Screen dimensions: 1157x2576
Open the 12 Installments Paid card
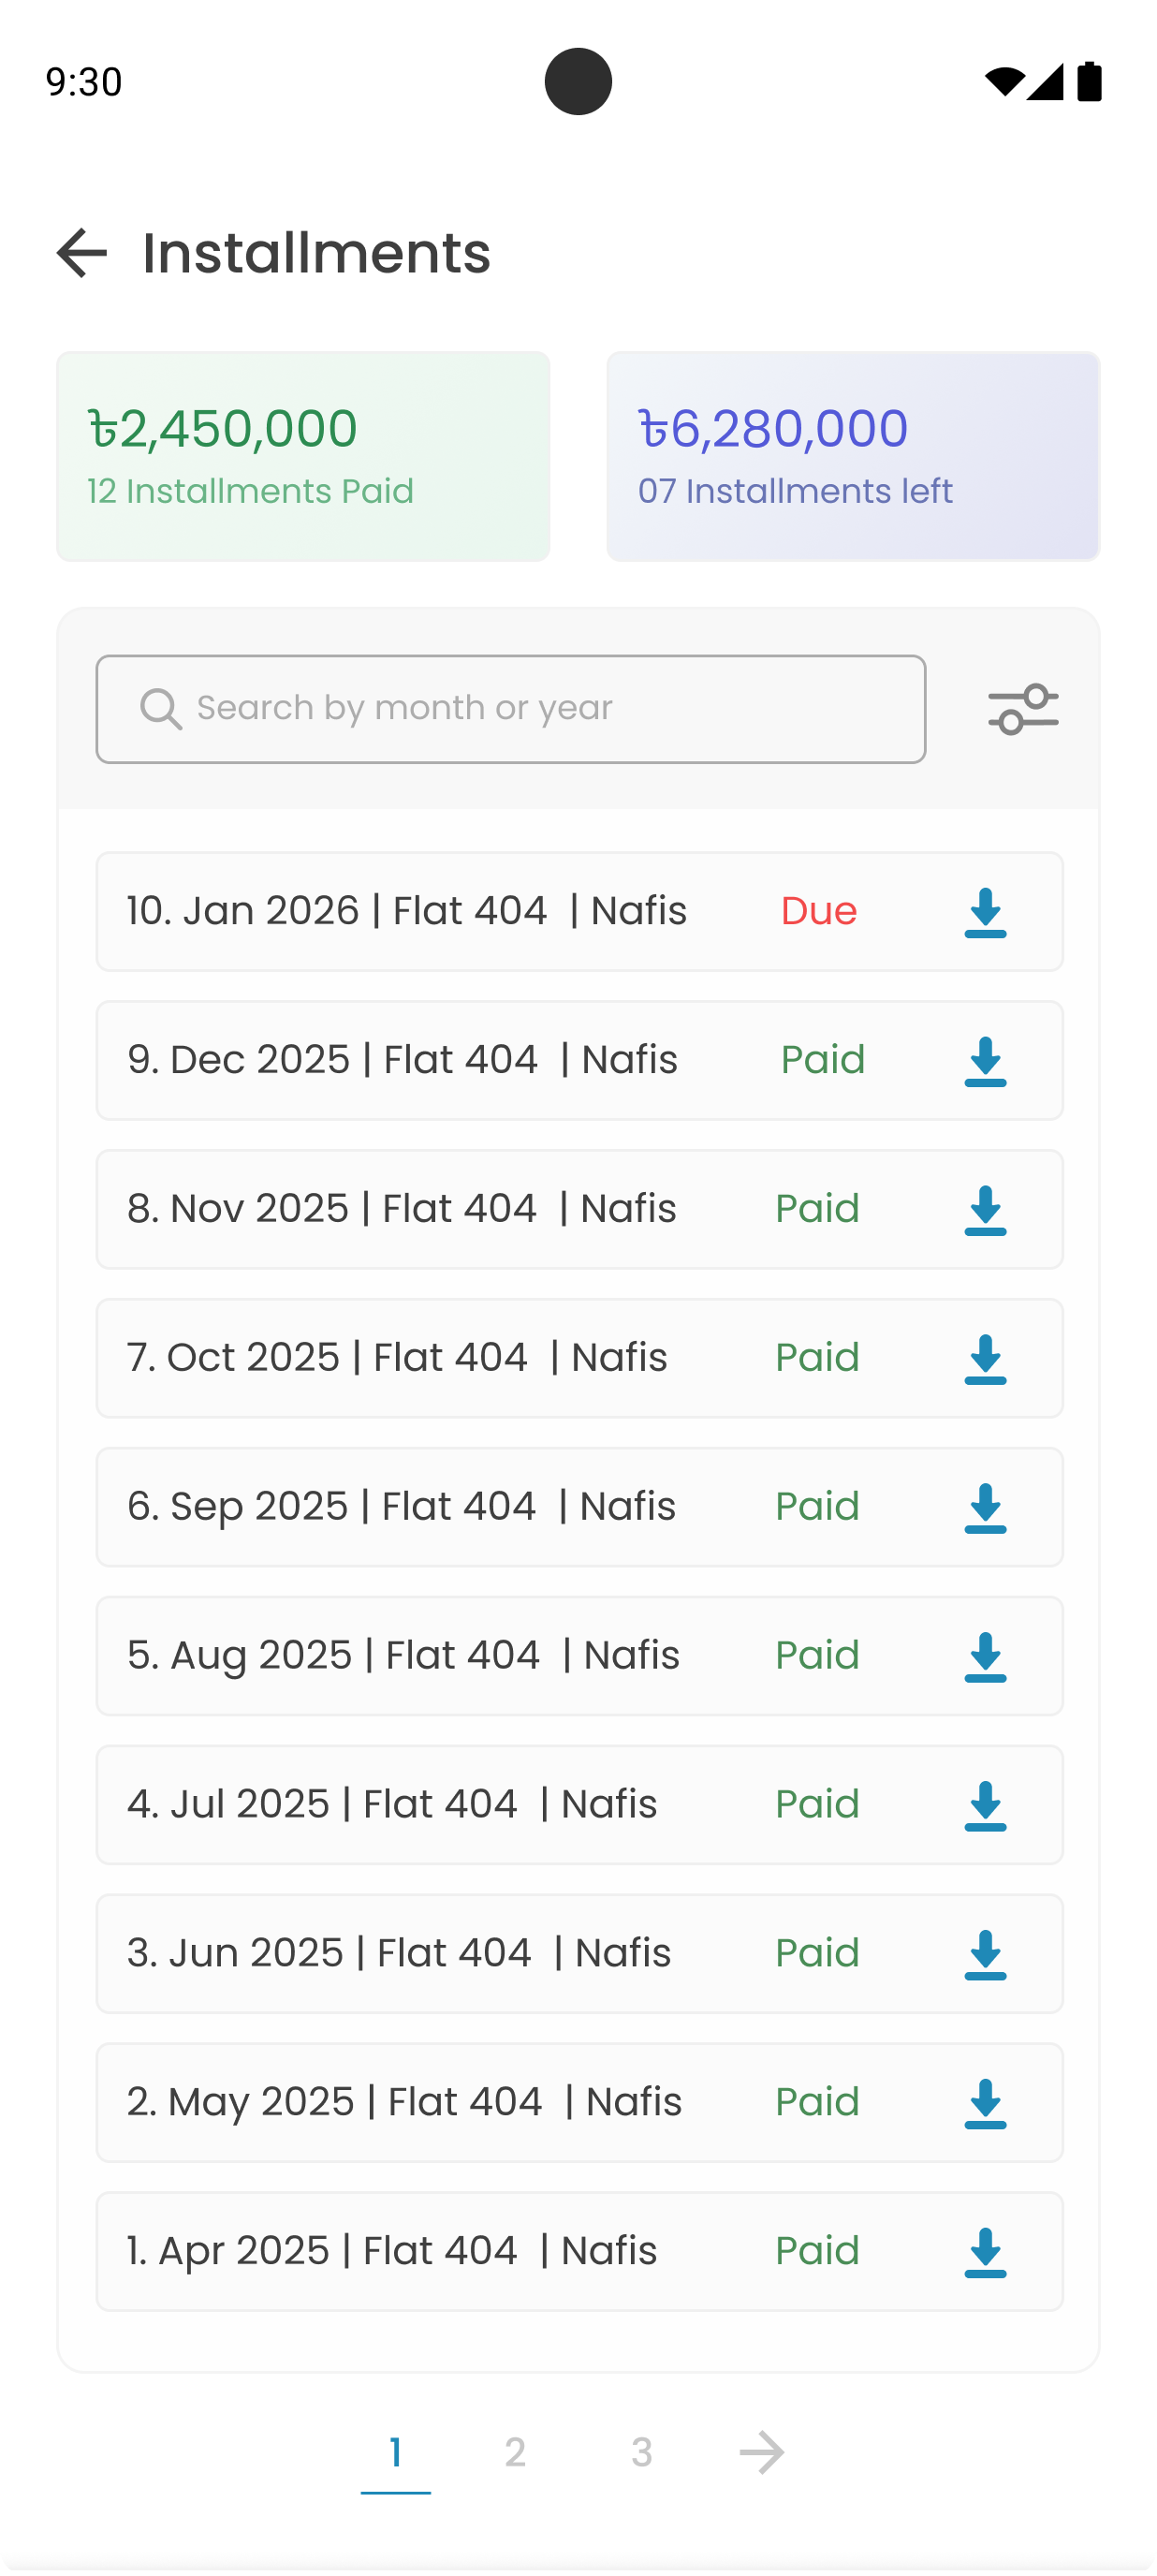pos(303,456)
